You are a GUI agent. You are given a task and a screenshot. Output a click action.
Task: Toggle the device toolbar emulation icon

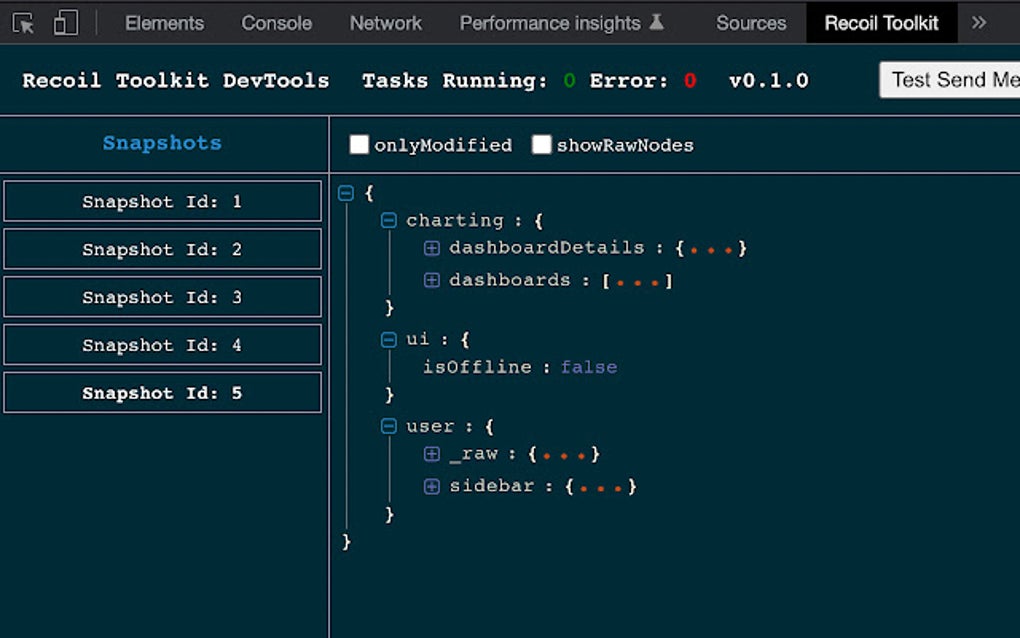click(65, 22)
